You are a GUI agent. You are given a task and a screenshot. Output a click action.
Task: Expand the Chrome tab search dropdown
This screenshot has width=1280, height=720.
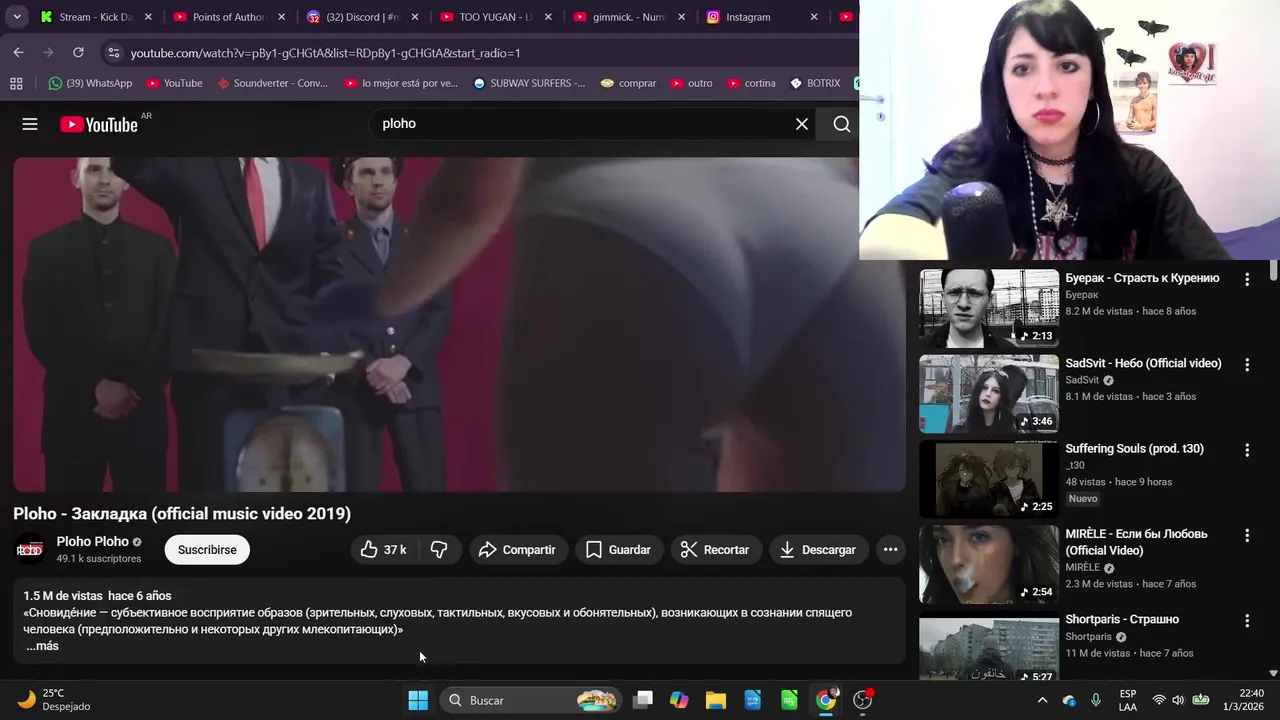(x=17, y=17)
